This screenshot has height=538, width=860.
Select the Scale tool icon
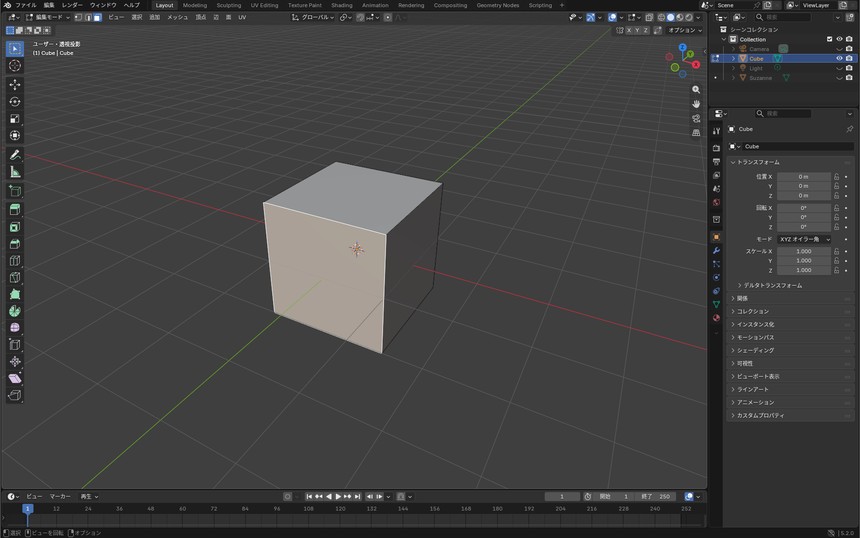tap(15, 118)
